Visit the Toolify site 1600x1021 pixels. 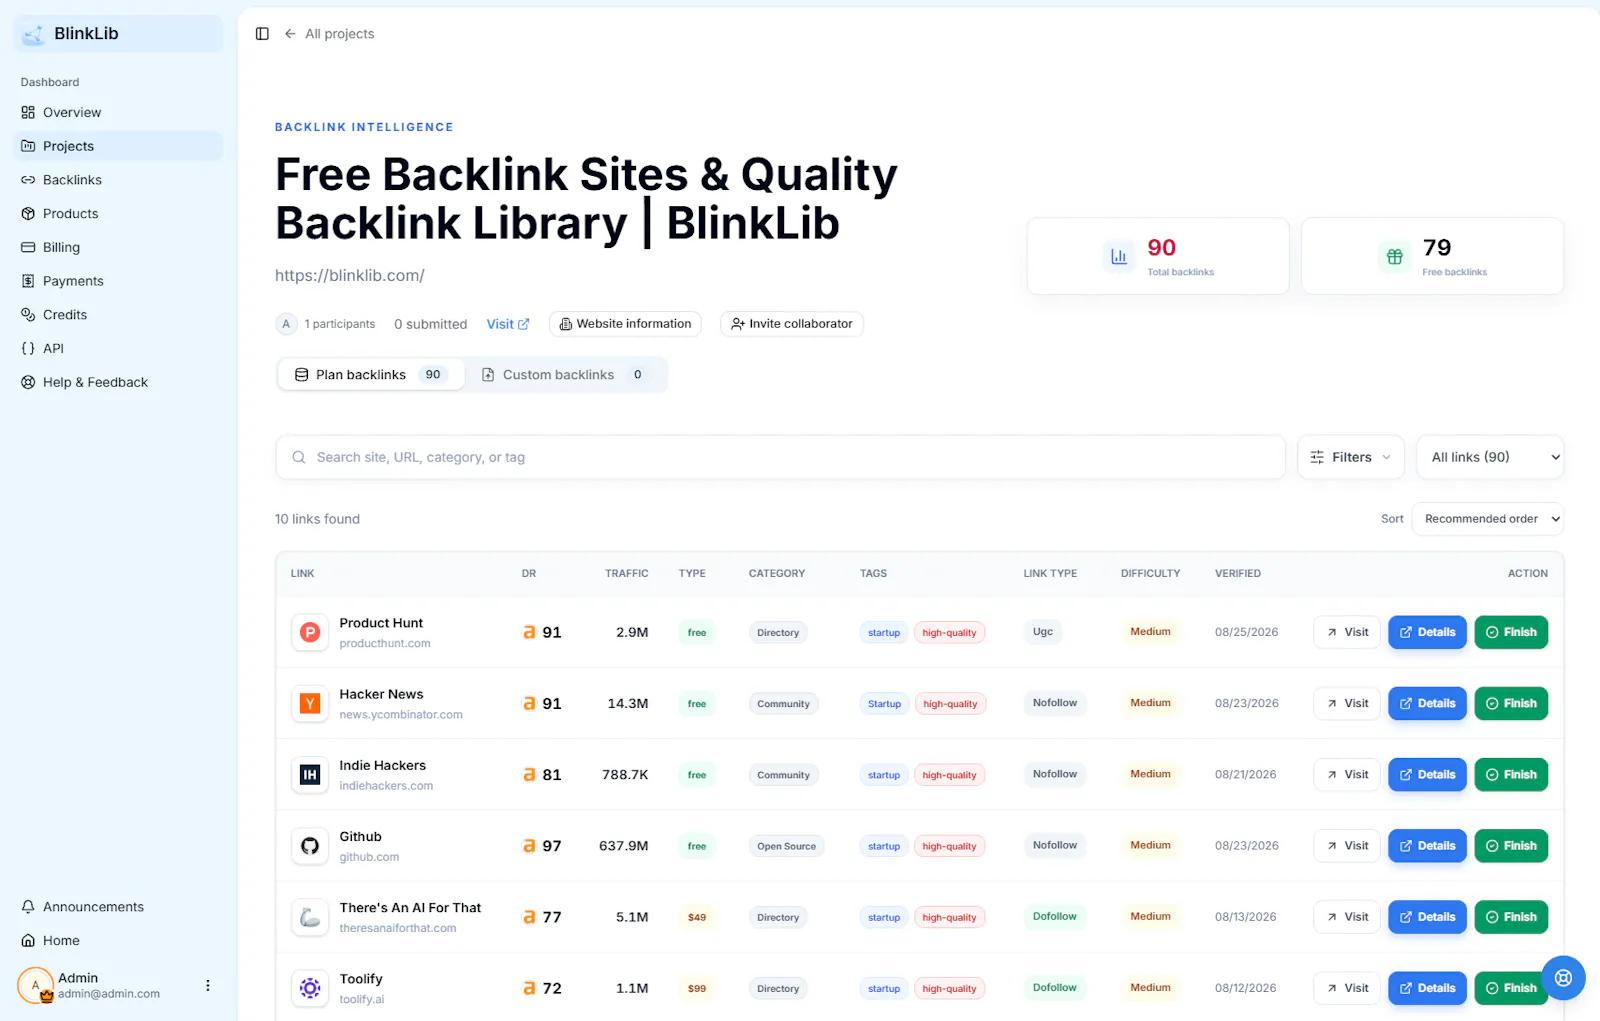coord(1347,988)
